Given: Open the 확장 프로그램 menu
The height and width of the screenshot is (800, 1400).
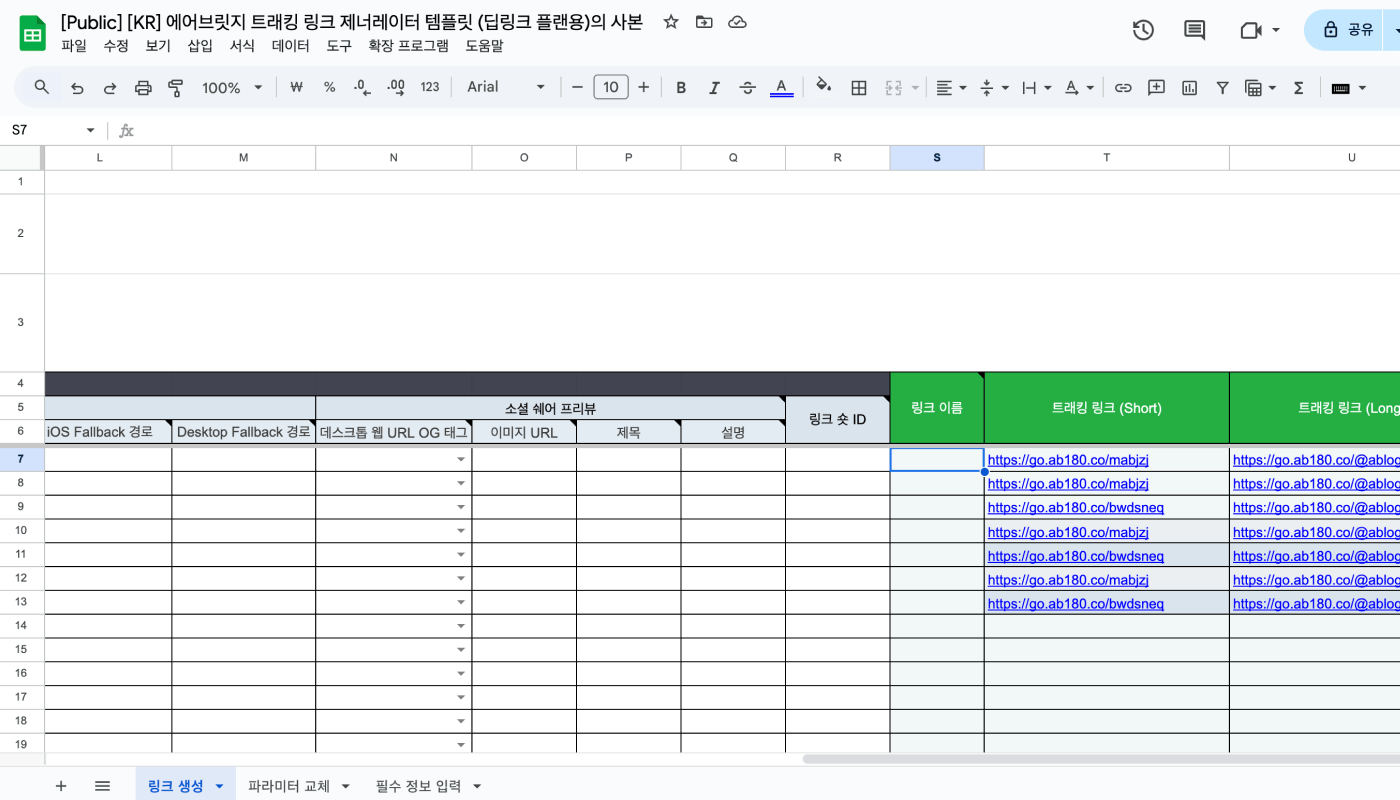Looking at the screenshot, I should pos(408,45).
